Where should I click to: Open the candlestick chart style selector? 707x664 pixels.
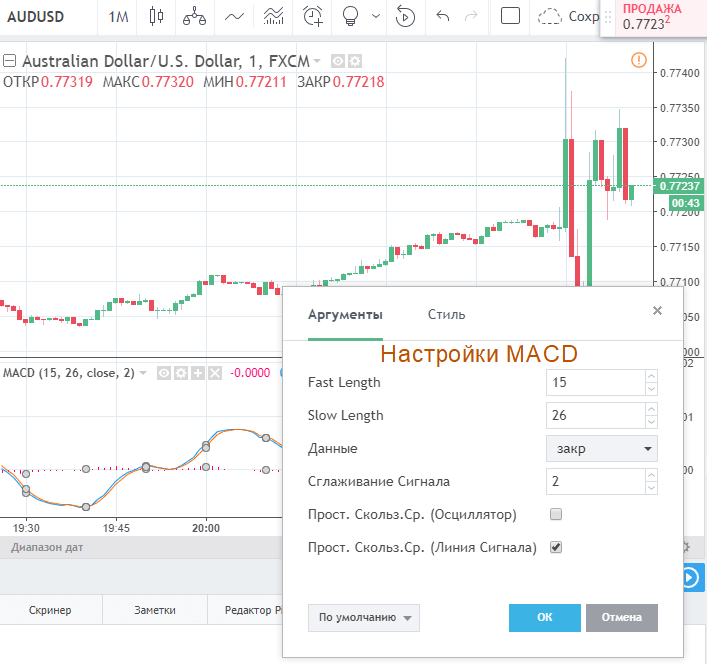point(155,16)
